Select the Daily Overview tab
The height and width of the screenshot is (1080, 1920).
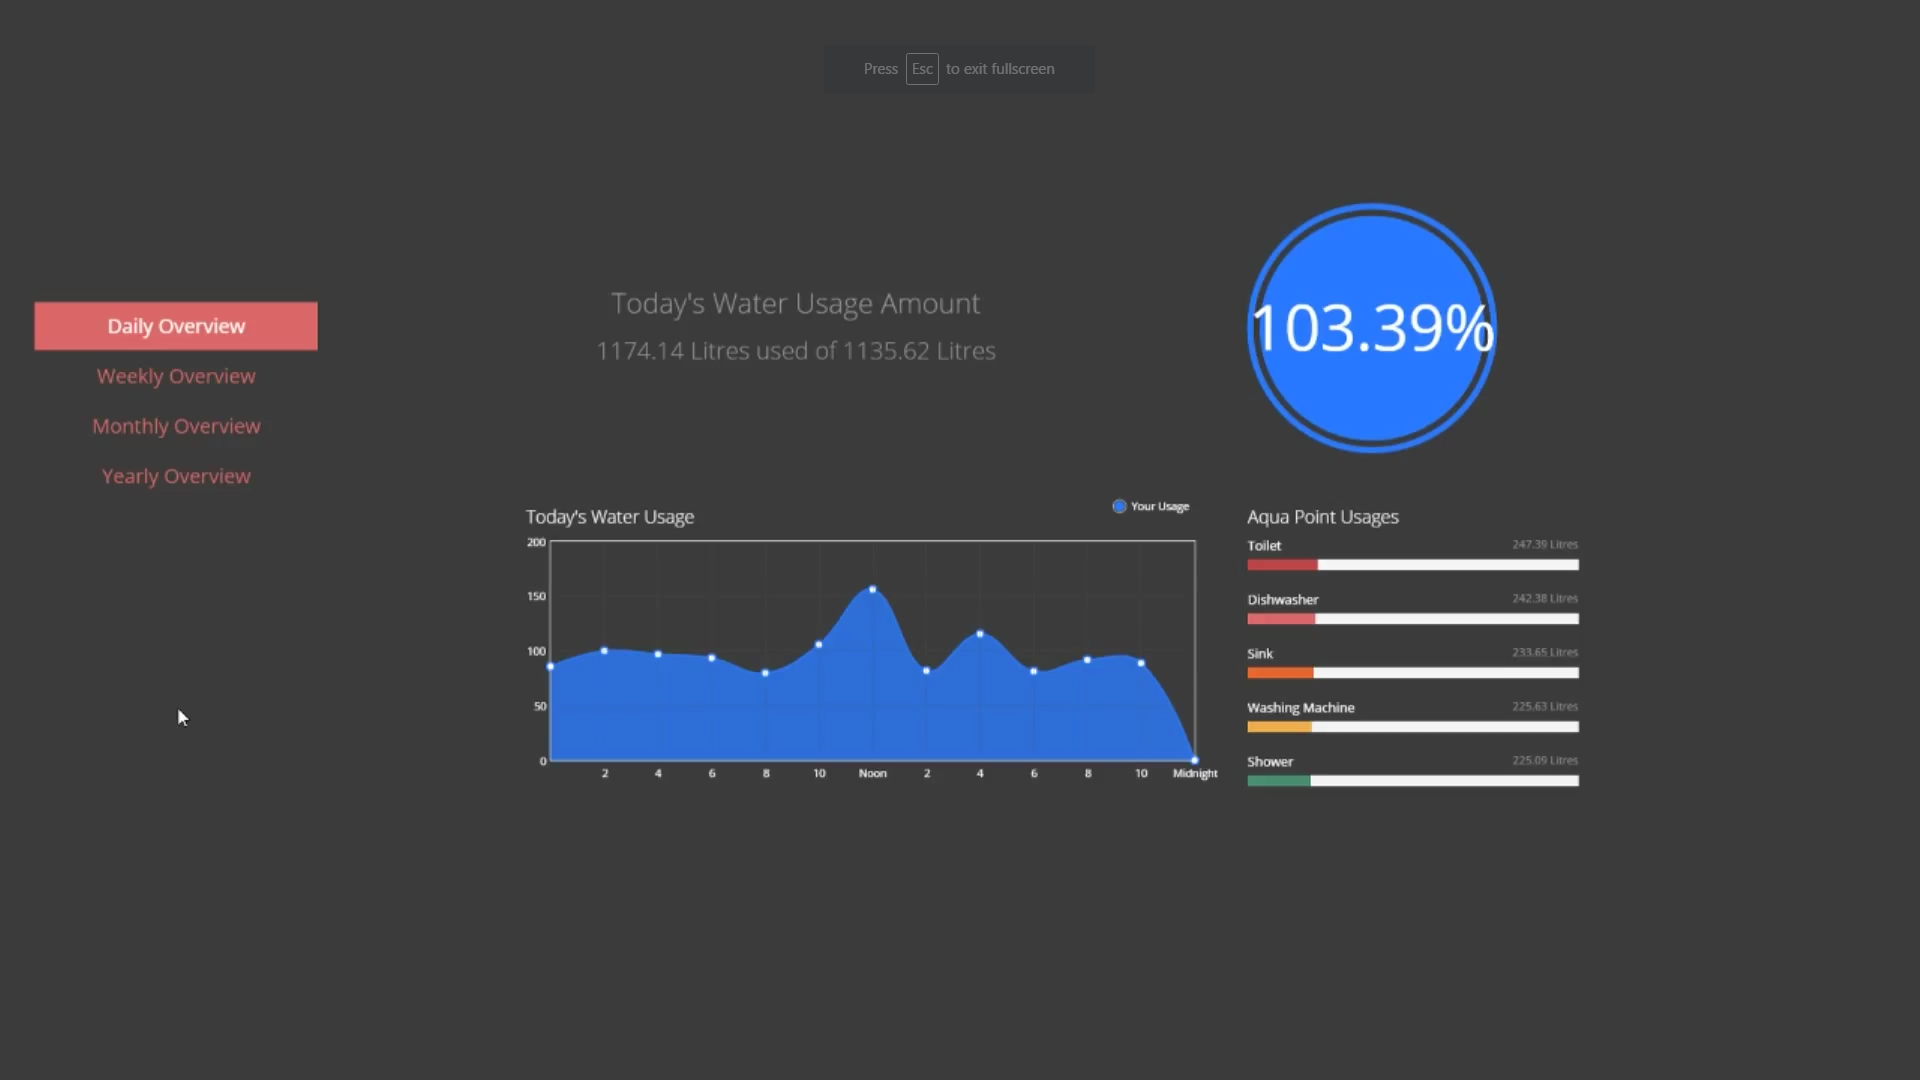pos(176,326)
